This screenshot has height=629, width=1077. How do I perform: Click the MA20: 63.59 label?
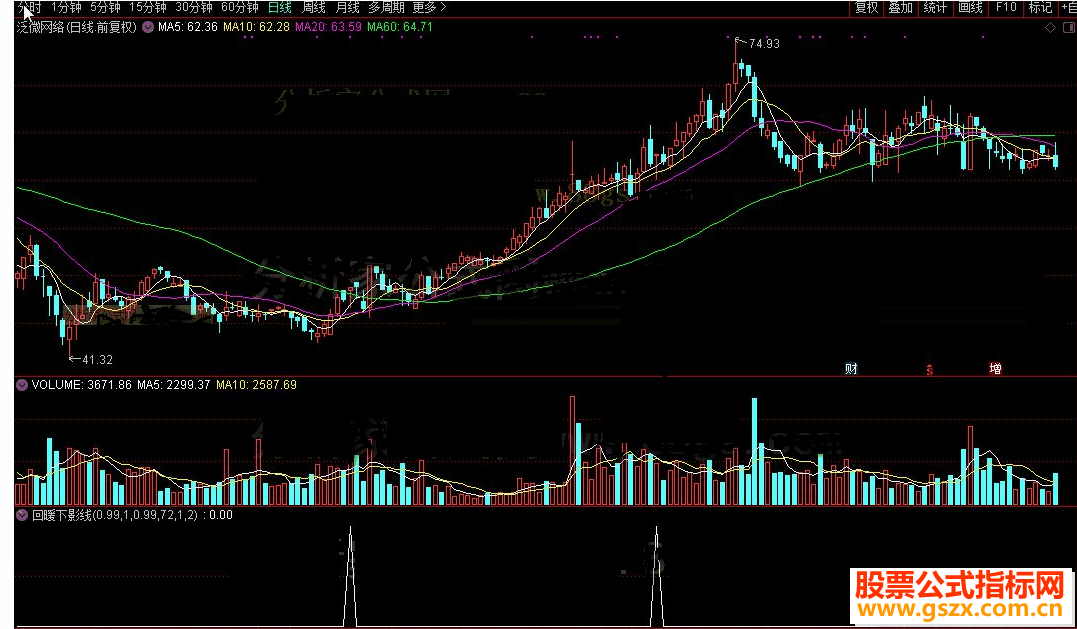click(x=328, y=27)
